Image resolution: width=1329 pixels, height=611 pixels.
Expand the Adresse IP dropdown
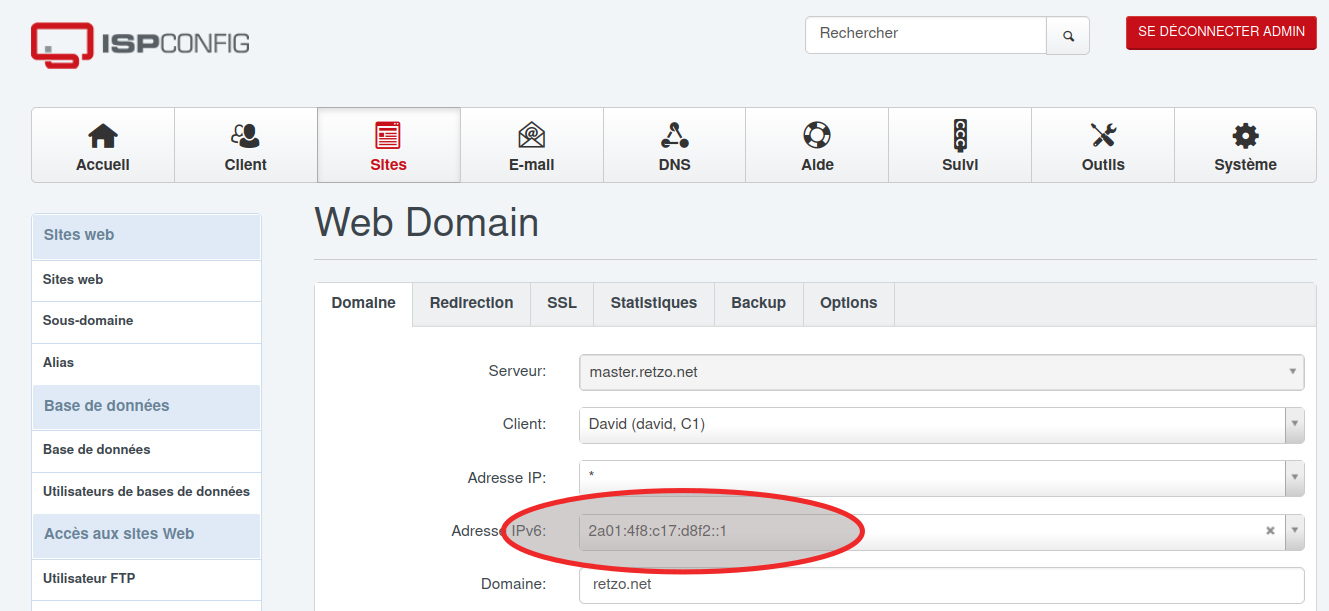click(x=1295, y=477)
